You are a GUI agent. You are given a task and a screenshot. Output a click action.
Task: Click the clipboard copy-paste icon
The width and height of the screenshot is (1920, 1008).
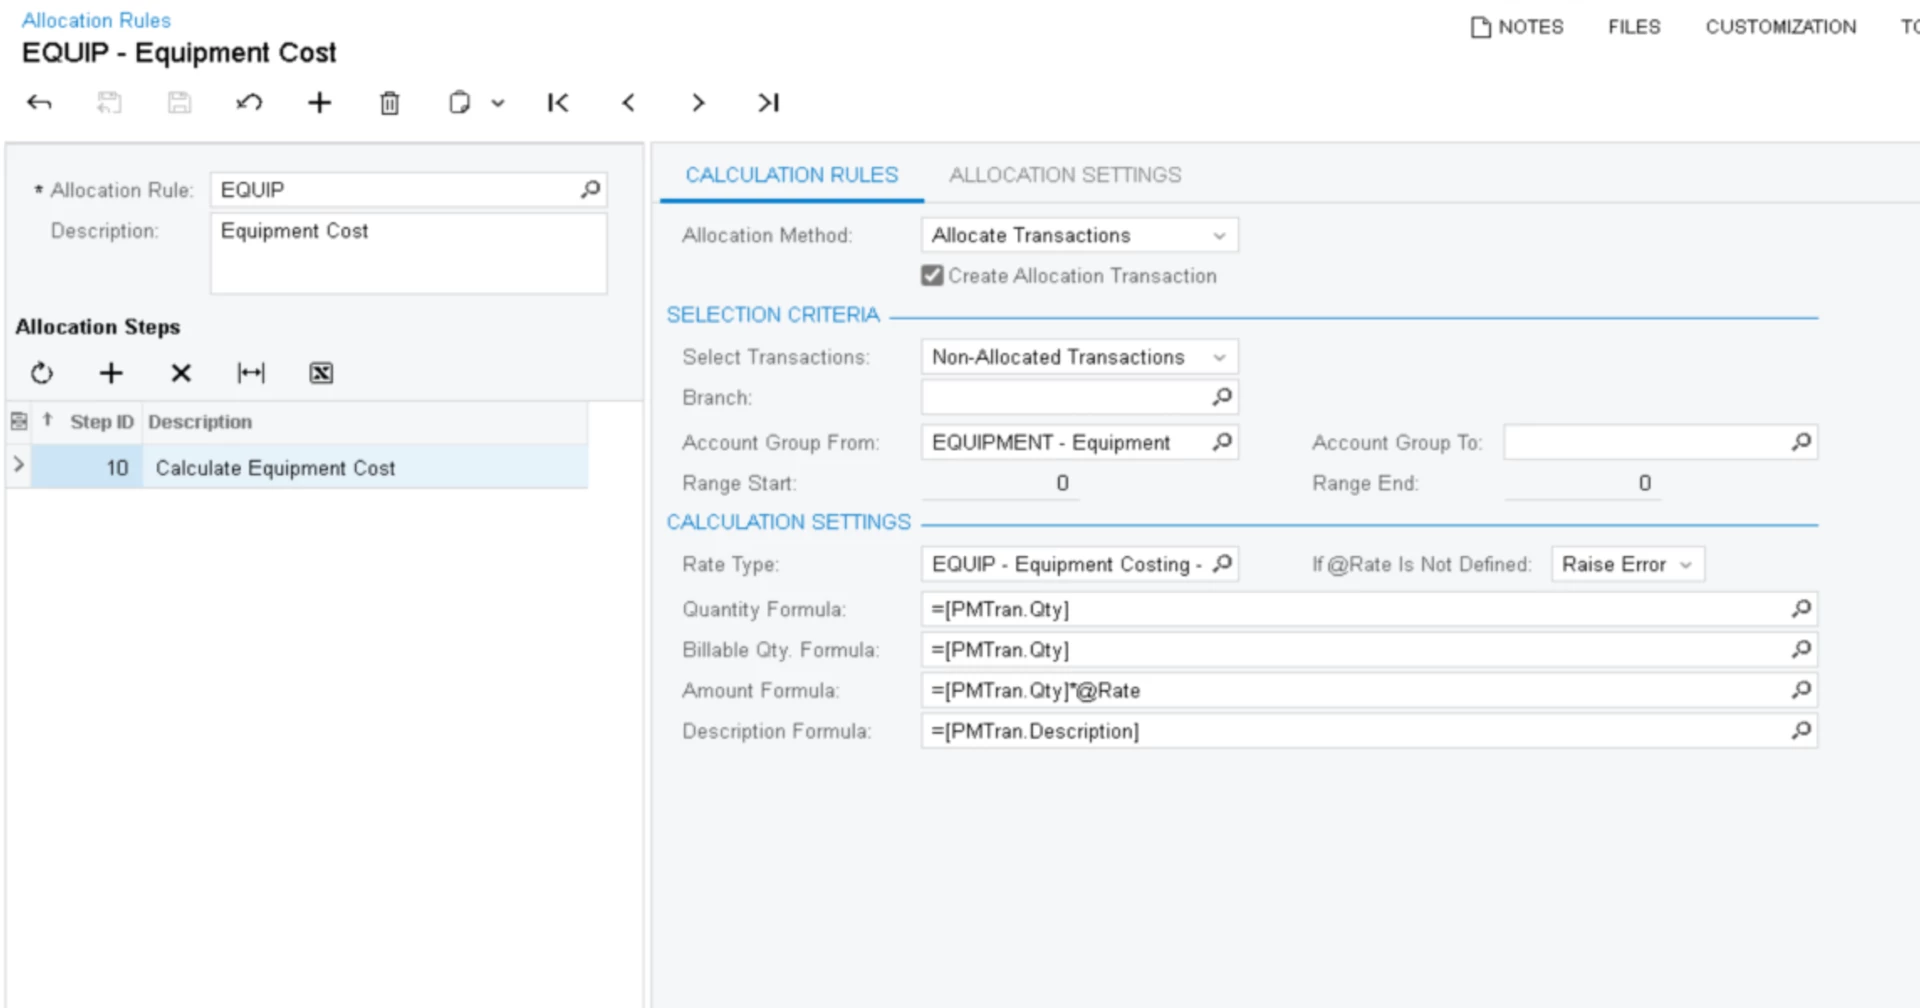point(459,102)
